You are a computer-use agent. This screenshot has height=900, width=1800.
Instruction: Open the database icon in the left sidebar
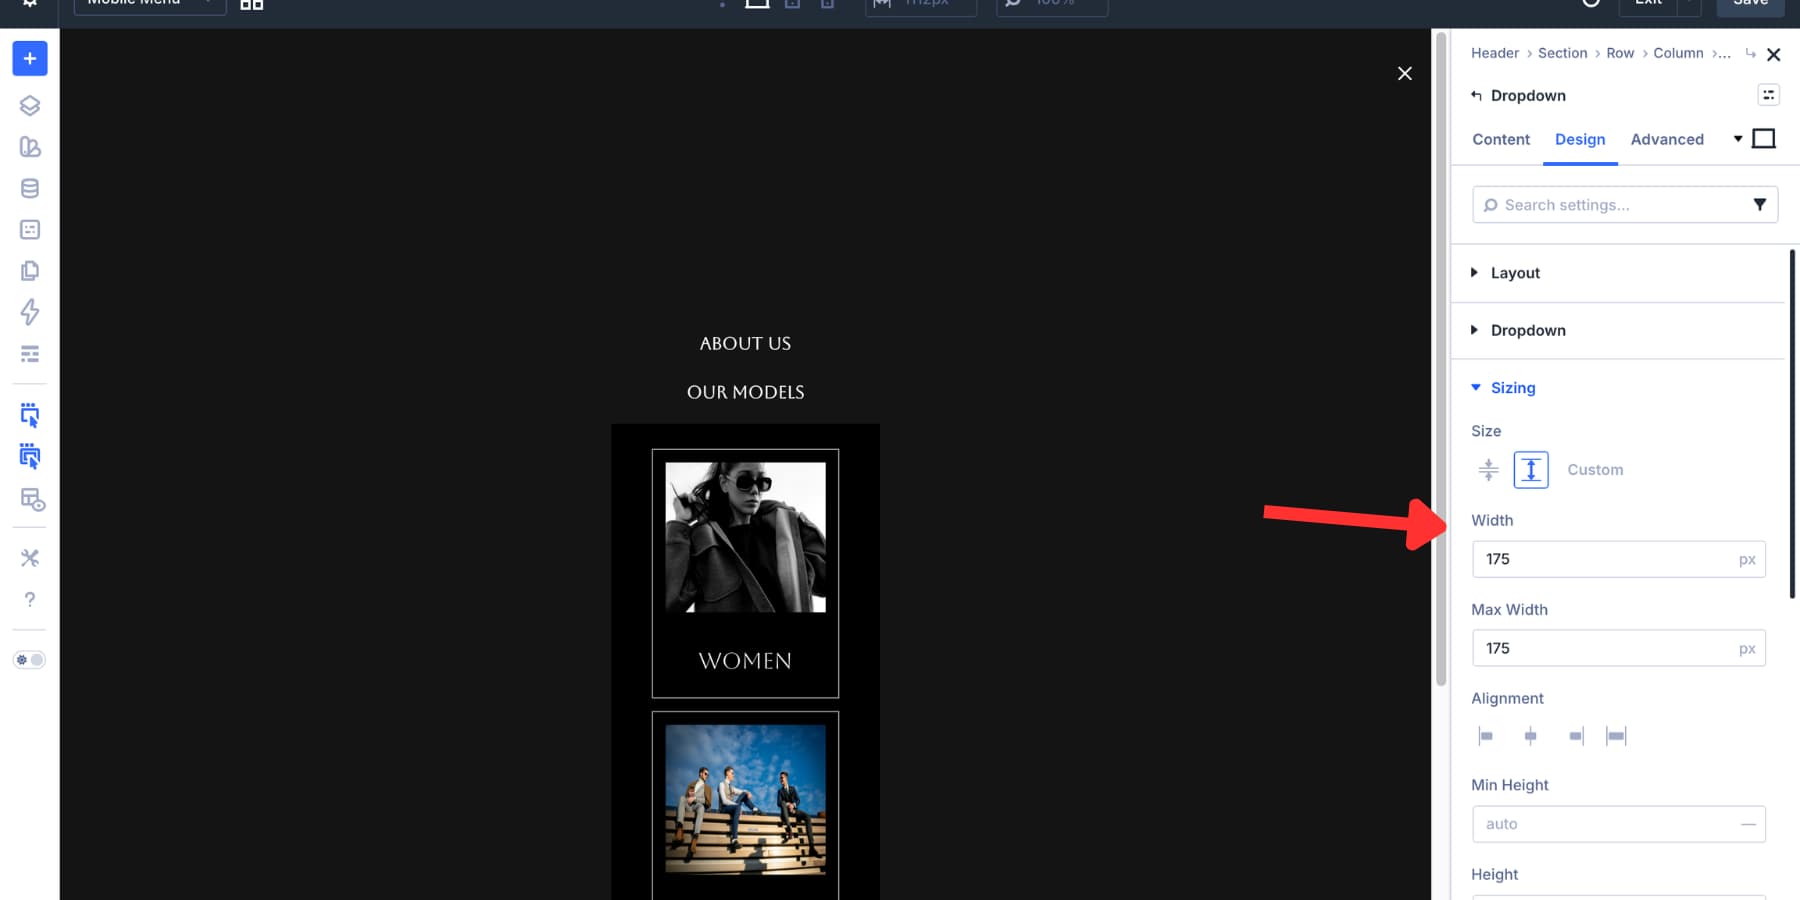click(x=30, y=188)
